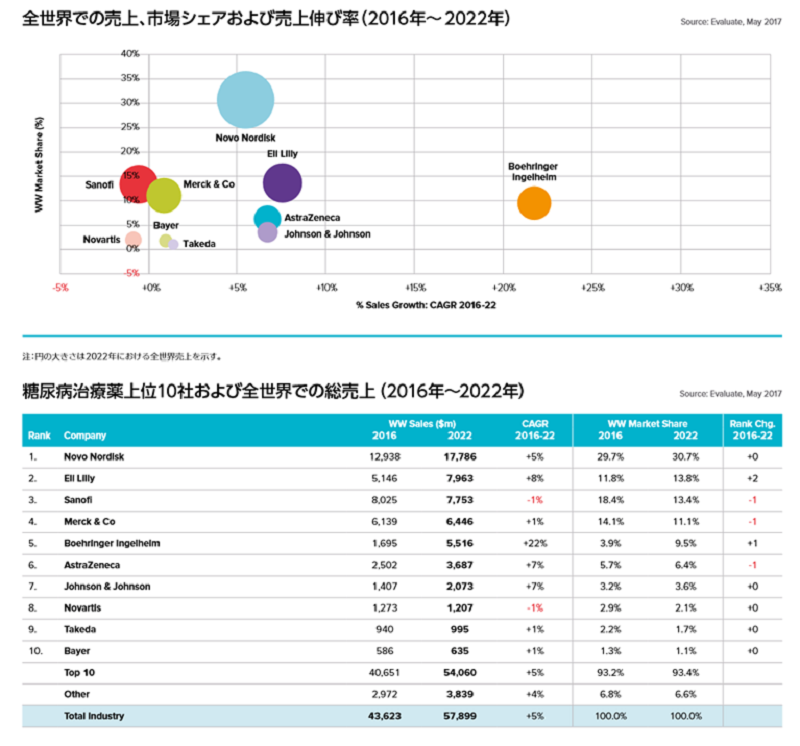Click the '40%' tick on the vertical axis

tap(130, 54)
